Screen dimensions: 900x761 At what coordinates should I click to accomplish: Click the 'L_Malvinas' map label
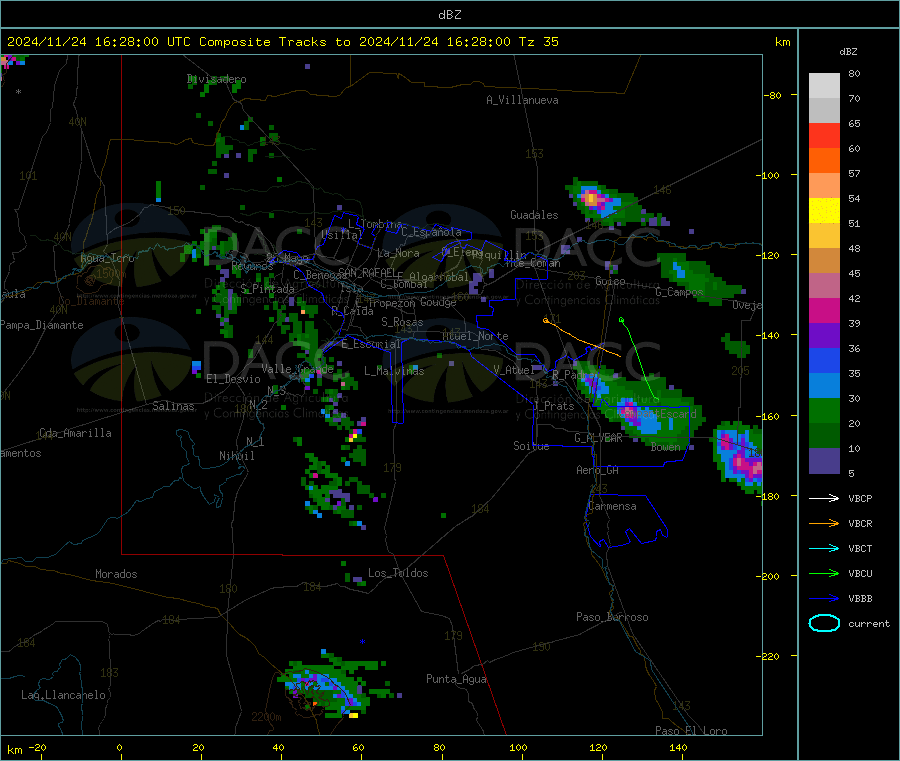(394, 371)
